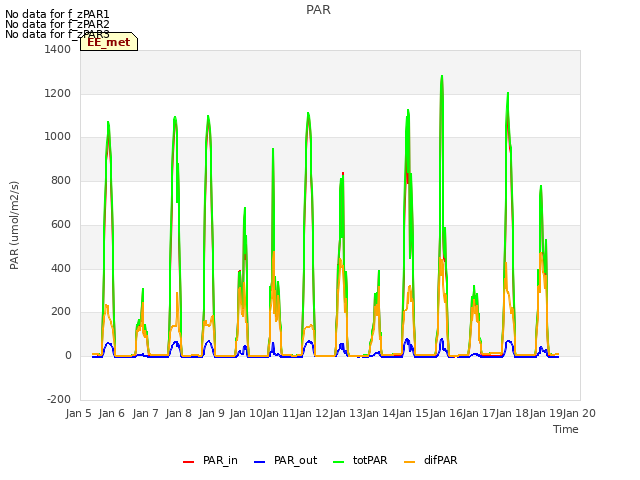640x480 pixels.
Task: Click the Time x-axis label
Action: point(565,429)
